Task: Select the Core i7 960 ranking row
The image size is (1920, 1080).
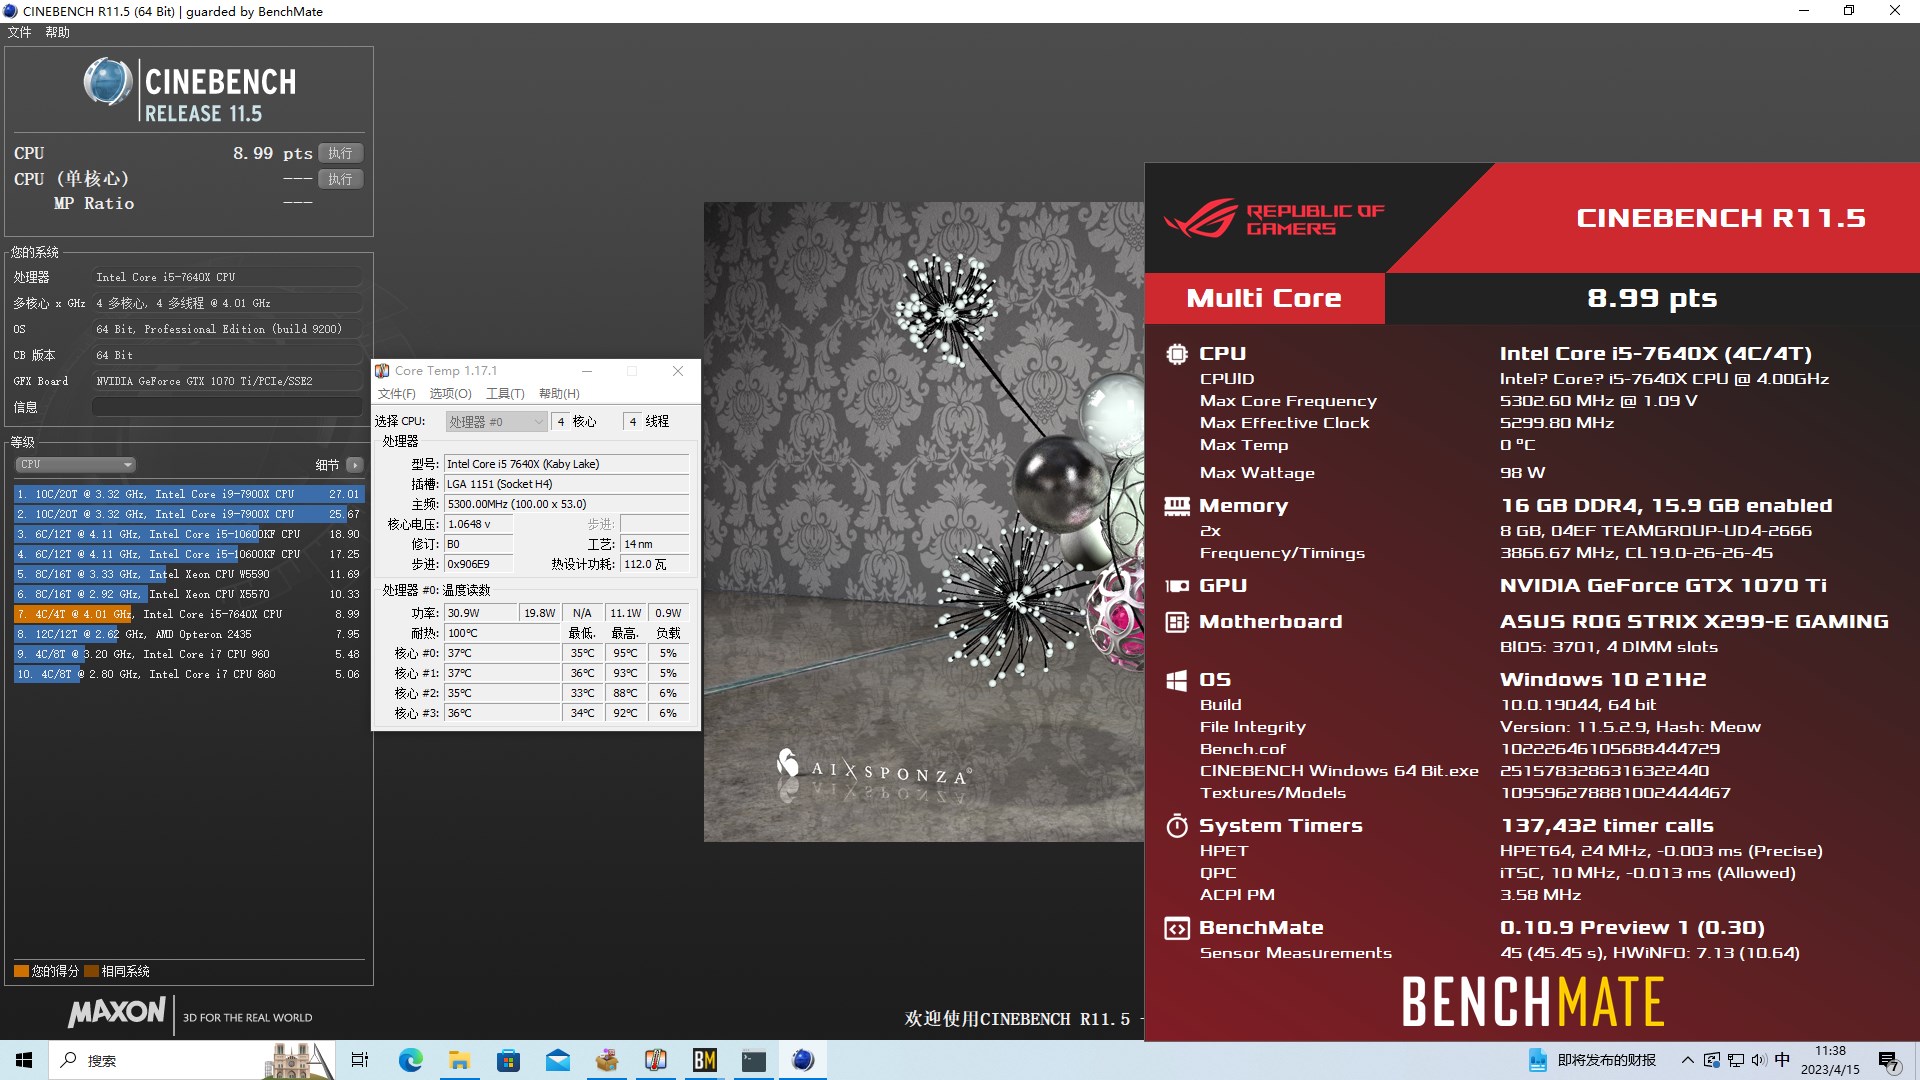Action: click(189, 654)
